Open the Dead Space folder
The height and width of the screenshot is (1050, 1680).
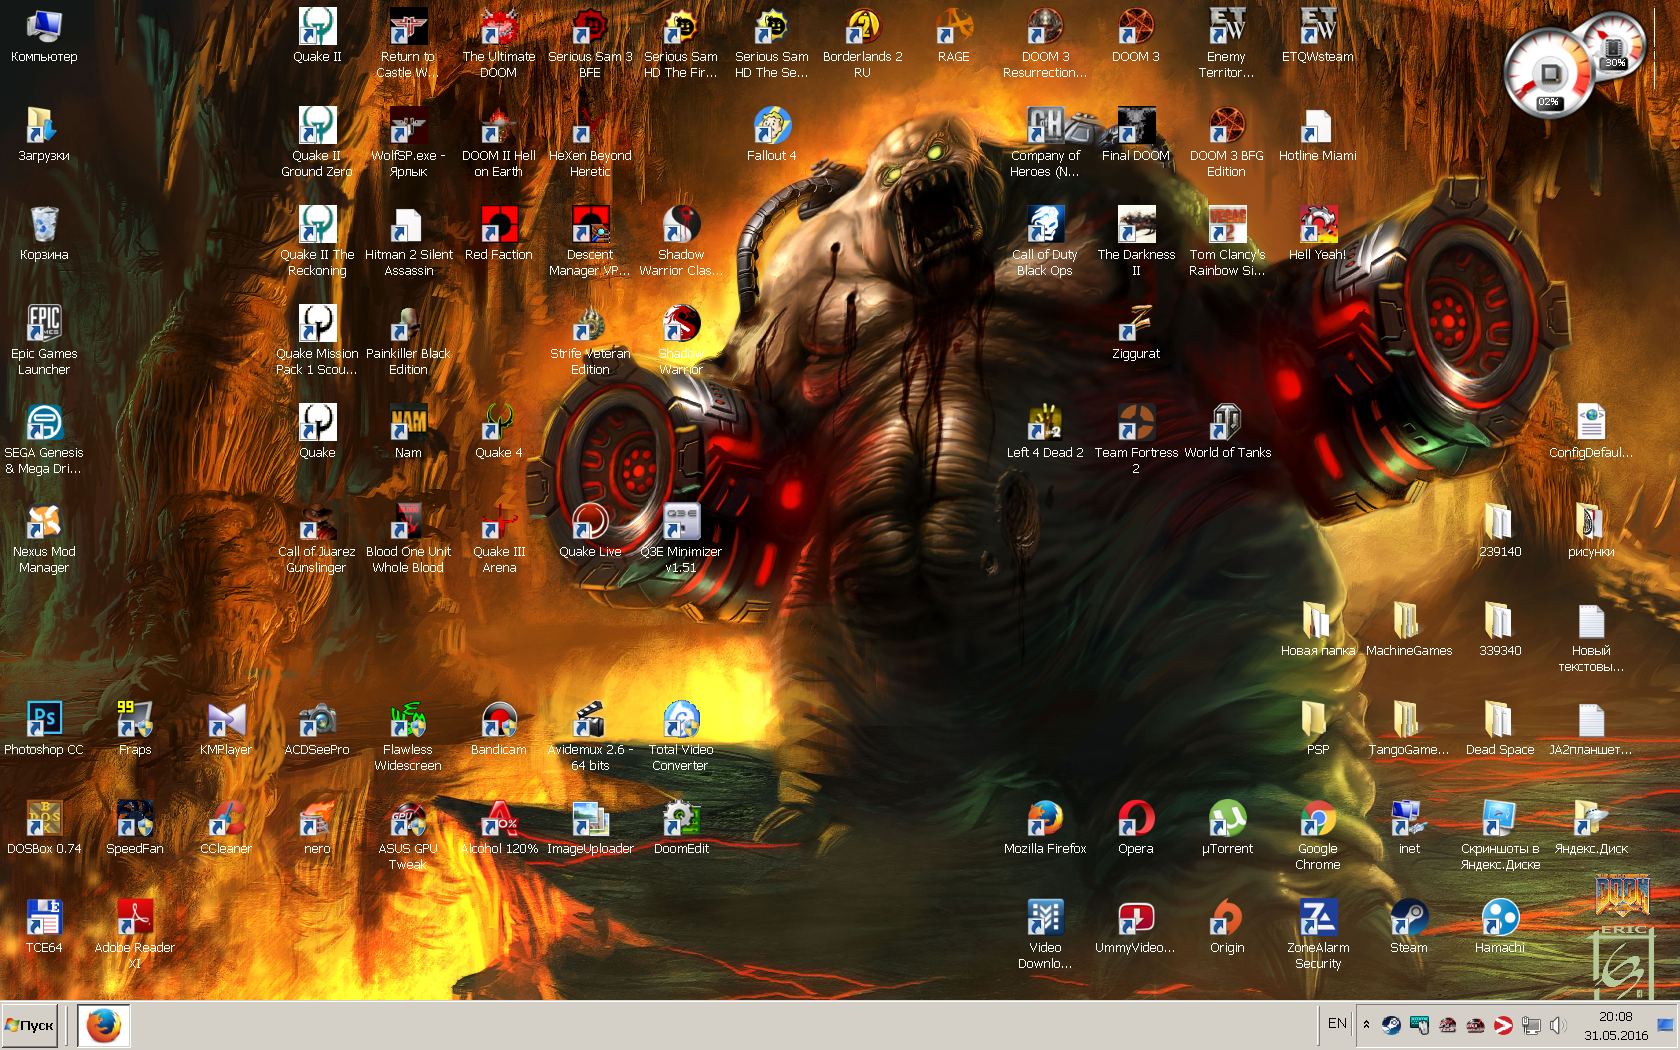(x=1500, y=728)
